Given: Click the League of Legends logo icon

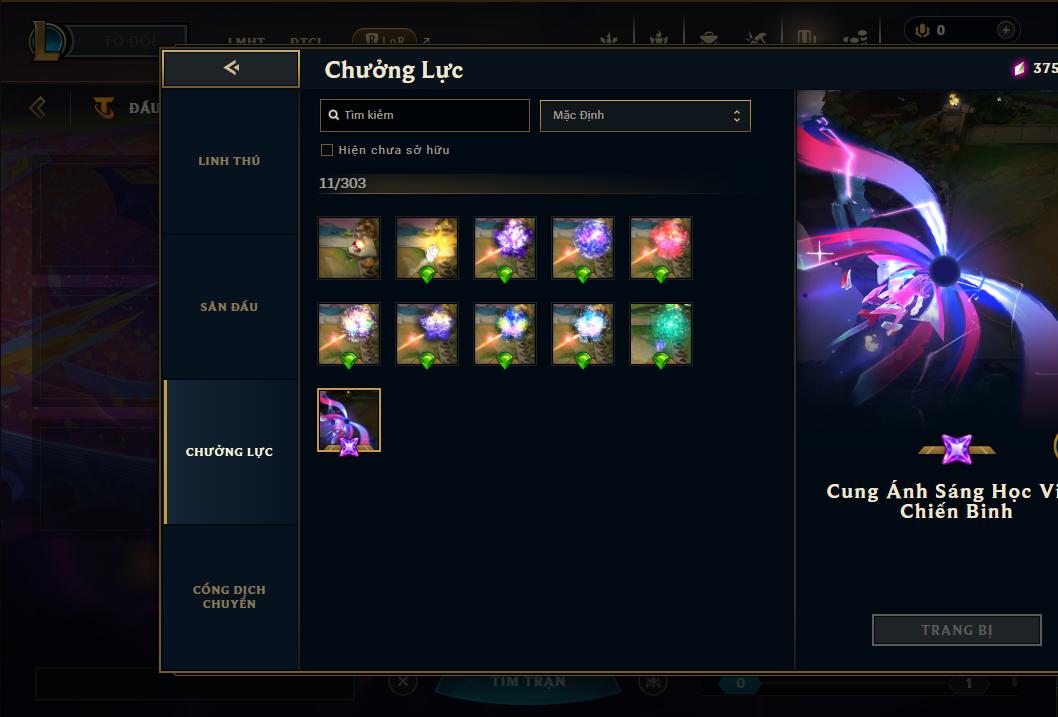Looking at the screenshot, I should pyautogui.click(x=47, y=40).
